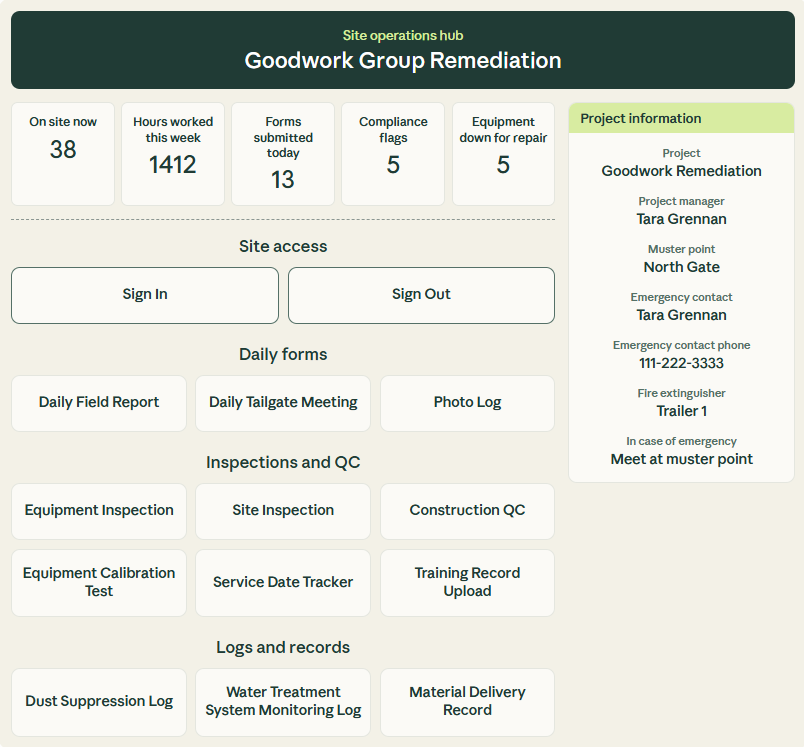Select the On site now stat card
This screenshot has width=804, height=747.
63,154
